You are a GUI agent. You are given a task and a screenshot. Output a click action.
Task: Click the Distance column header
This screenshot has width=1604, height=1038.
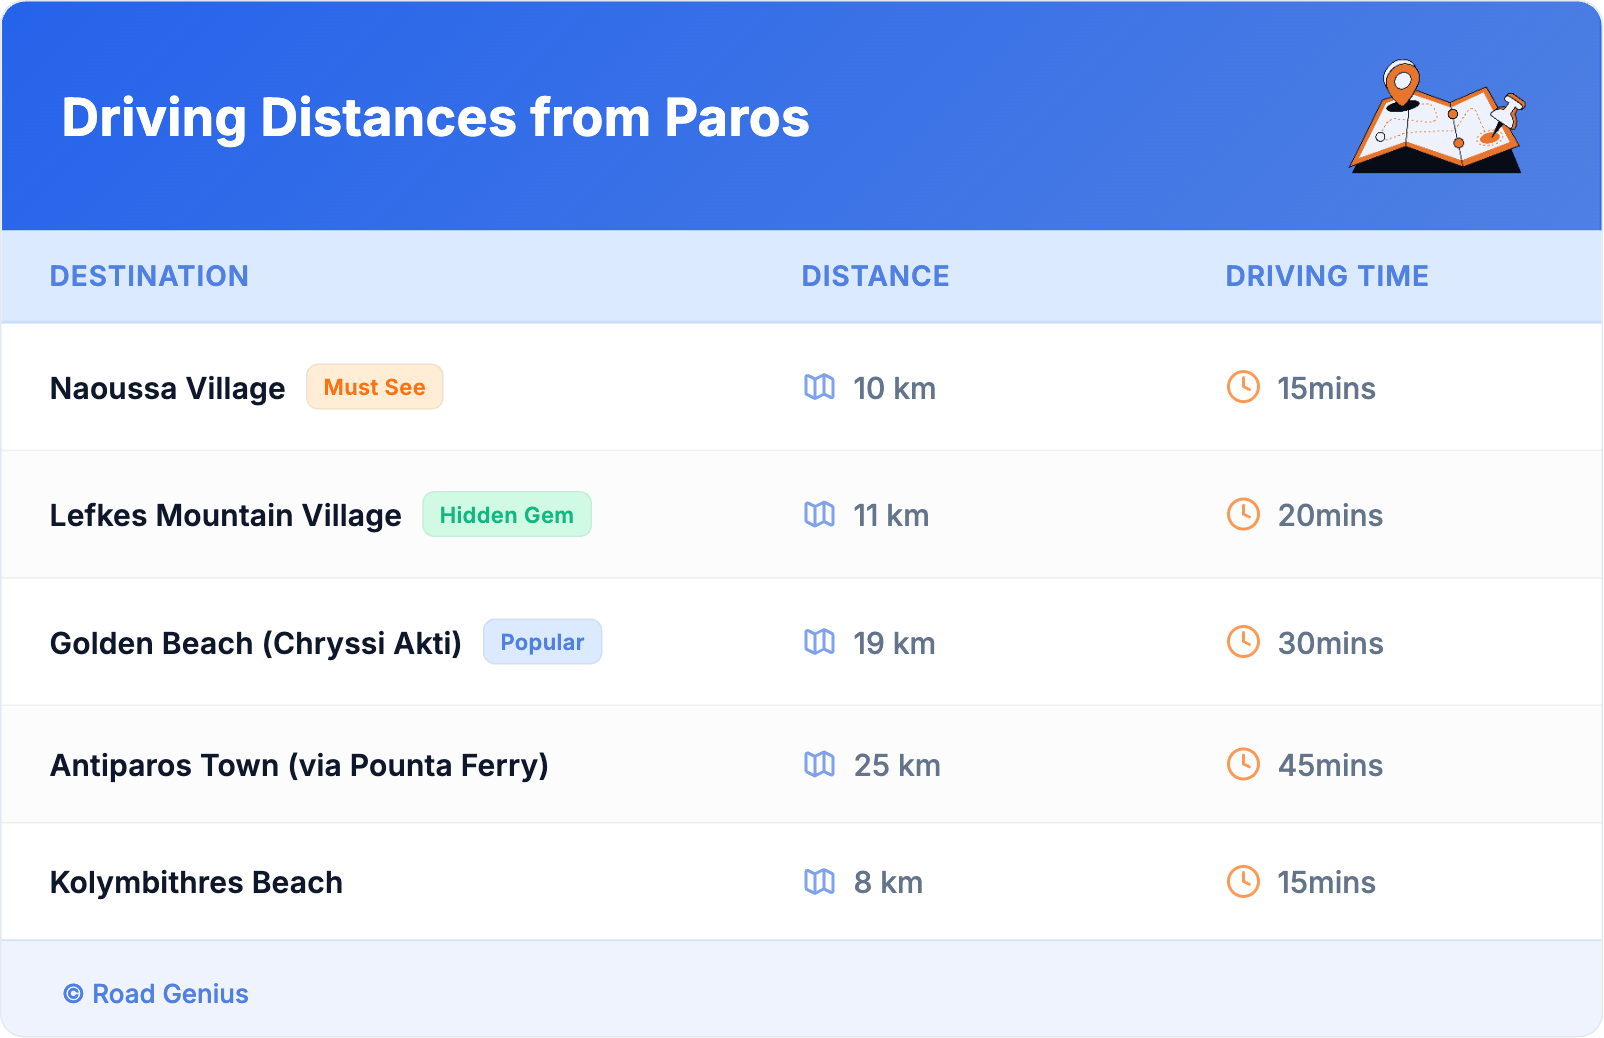coord(875,276)
